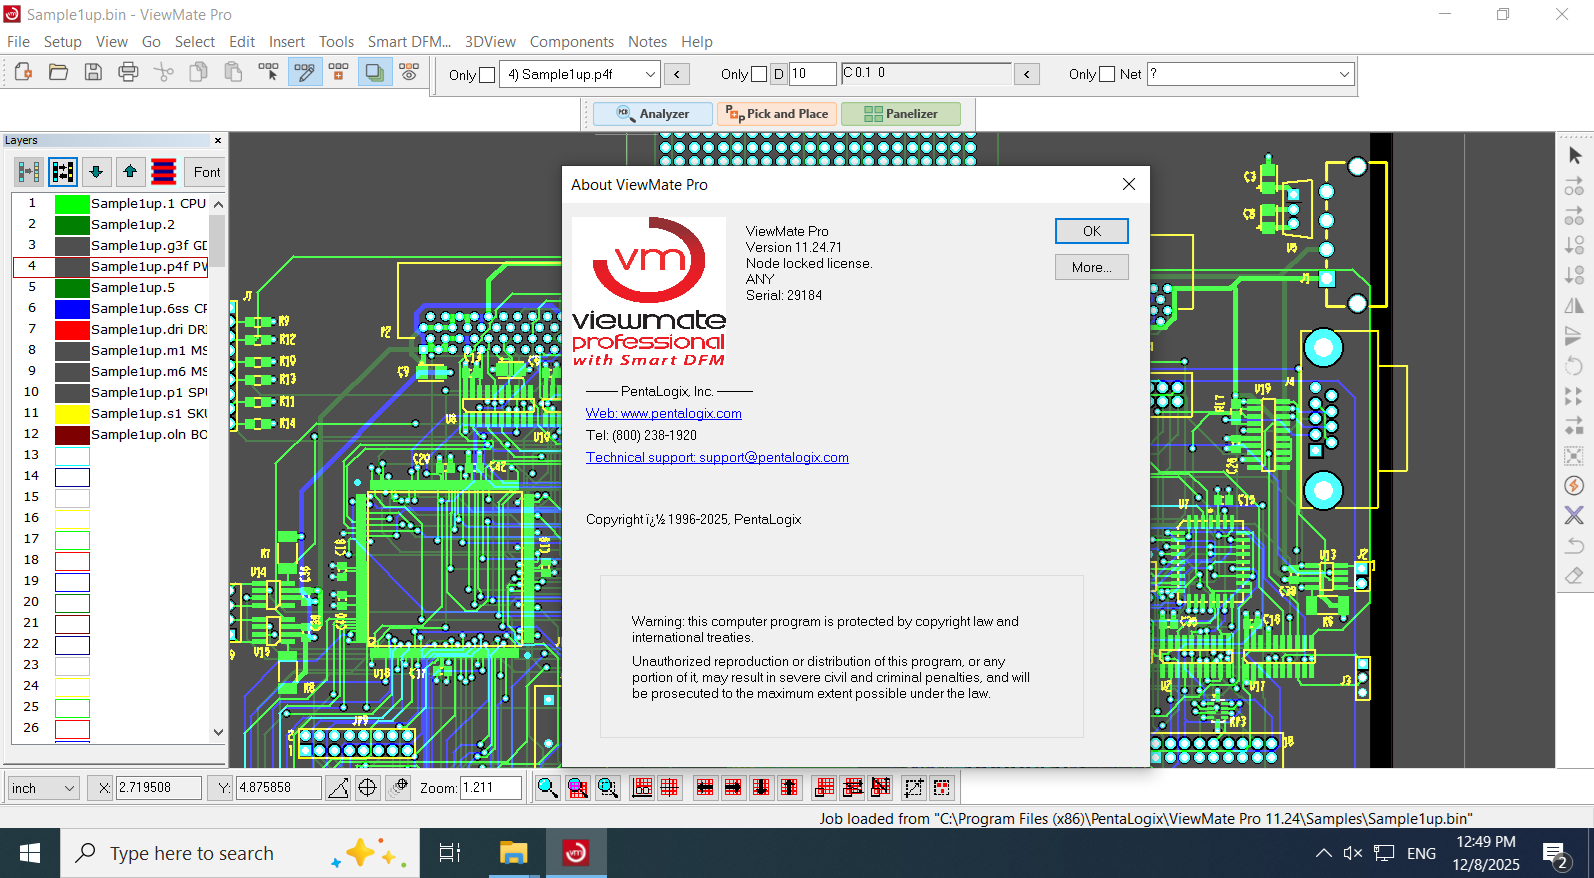
Task: Click yellow swatch of Sample1up.s1 layer
Action: pyautogui.click(x=72, y=414)
